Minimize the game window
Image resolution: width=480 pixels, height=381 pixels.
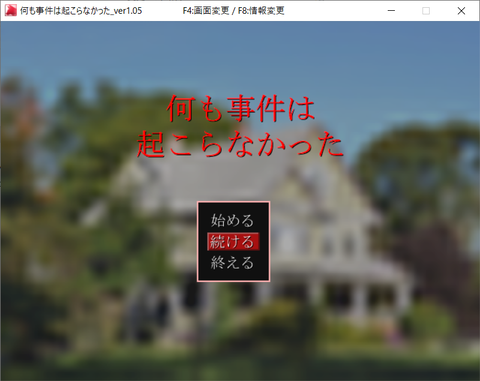click(x=391, y=11)
